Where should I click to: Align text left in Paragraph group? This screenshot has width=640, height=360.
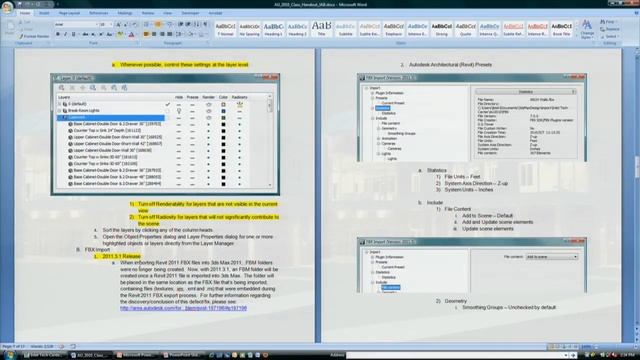tap(146, 34)
